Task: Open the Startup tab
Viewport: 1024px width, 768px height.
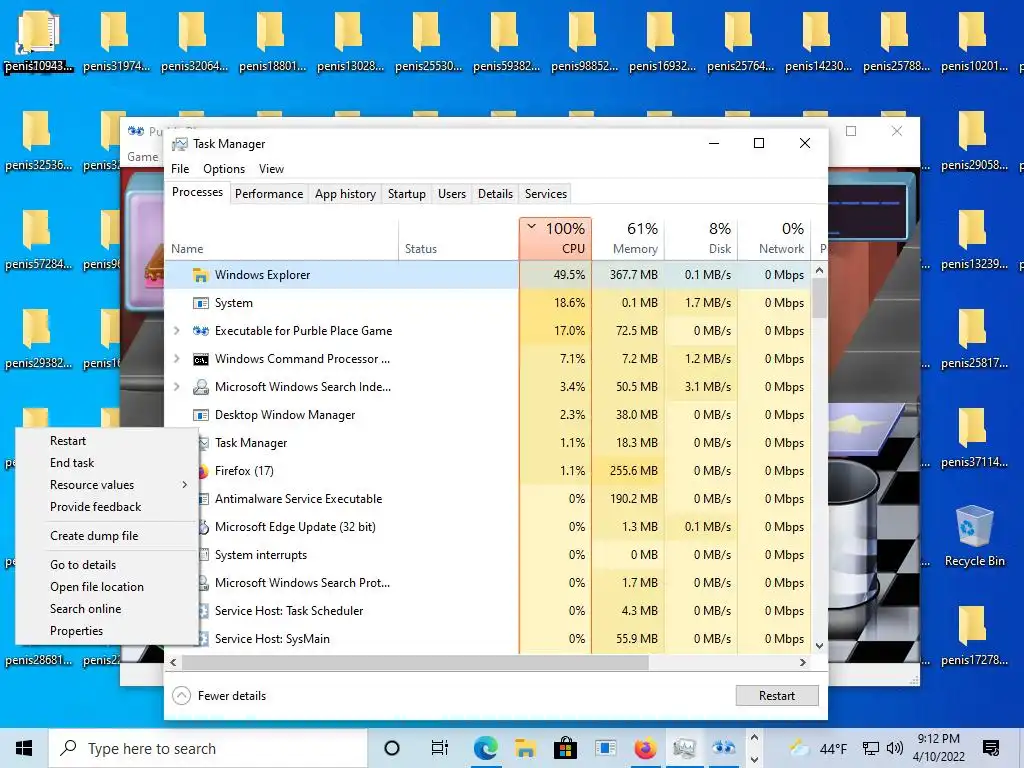Action: (406, 194)
